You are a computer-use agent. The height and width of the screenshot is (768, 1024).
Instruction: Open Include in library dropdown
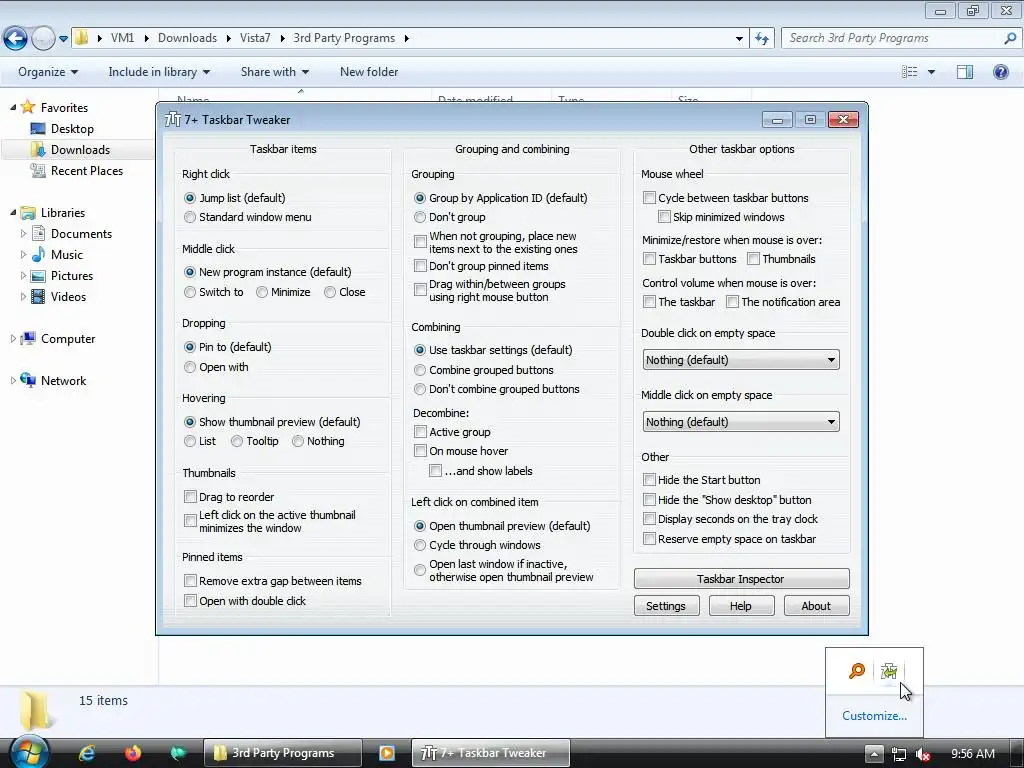pyautogui.click(x=159, y=72)
